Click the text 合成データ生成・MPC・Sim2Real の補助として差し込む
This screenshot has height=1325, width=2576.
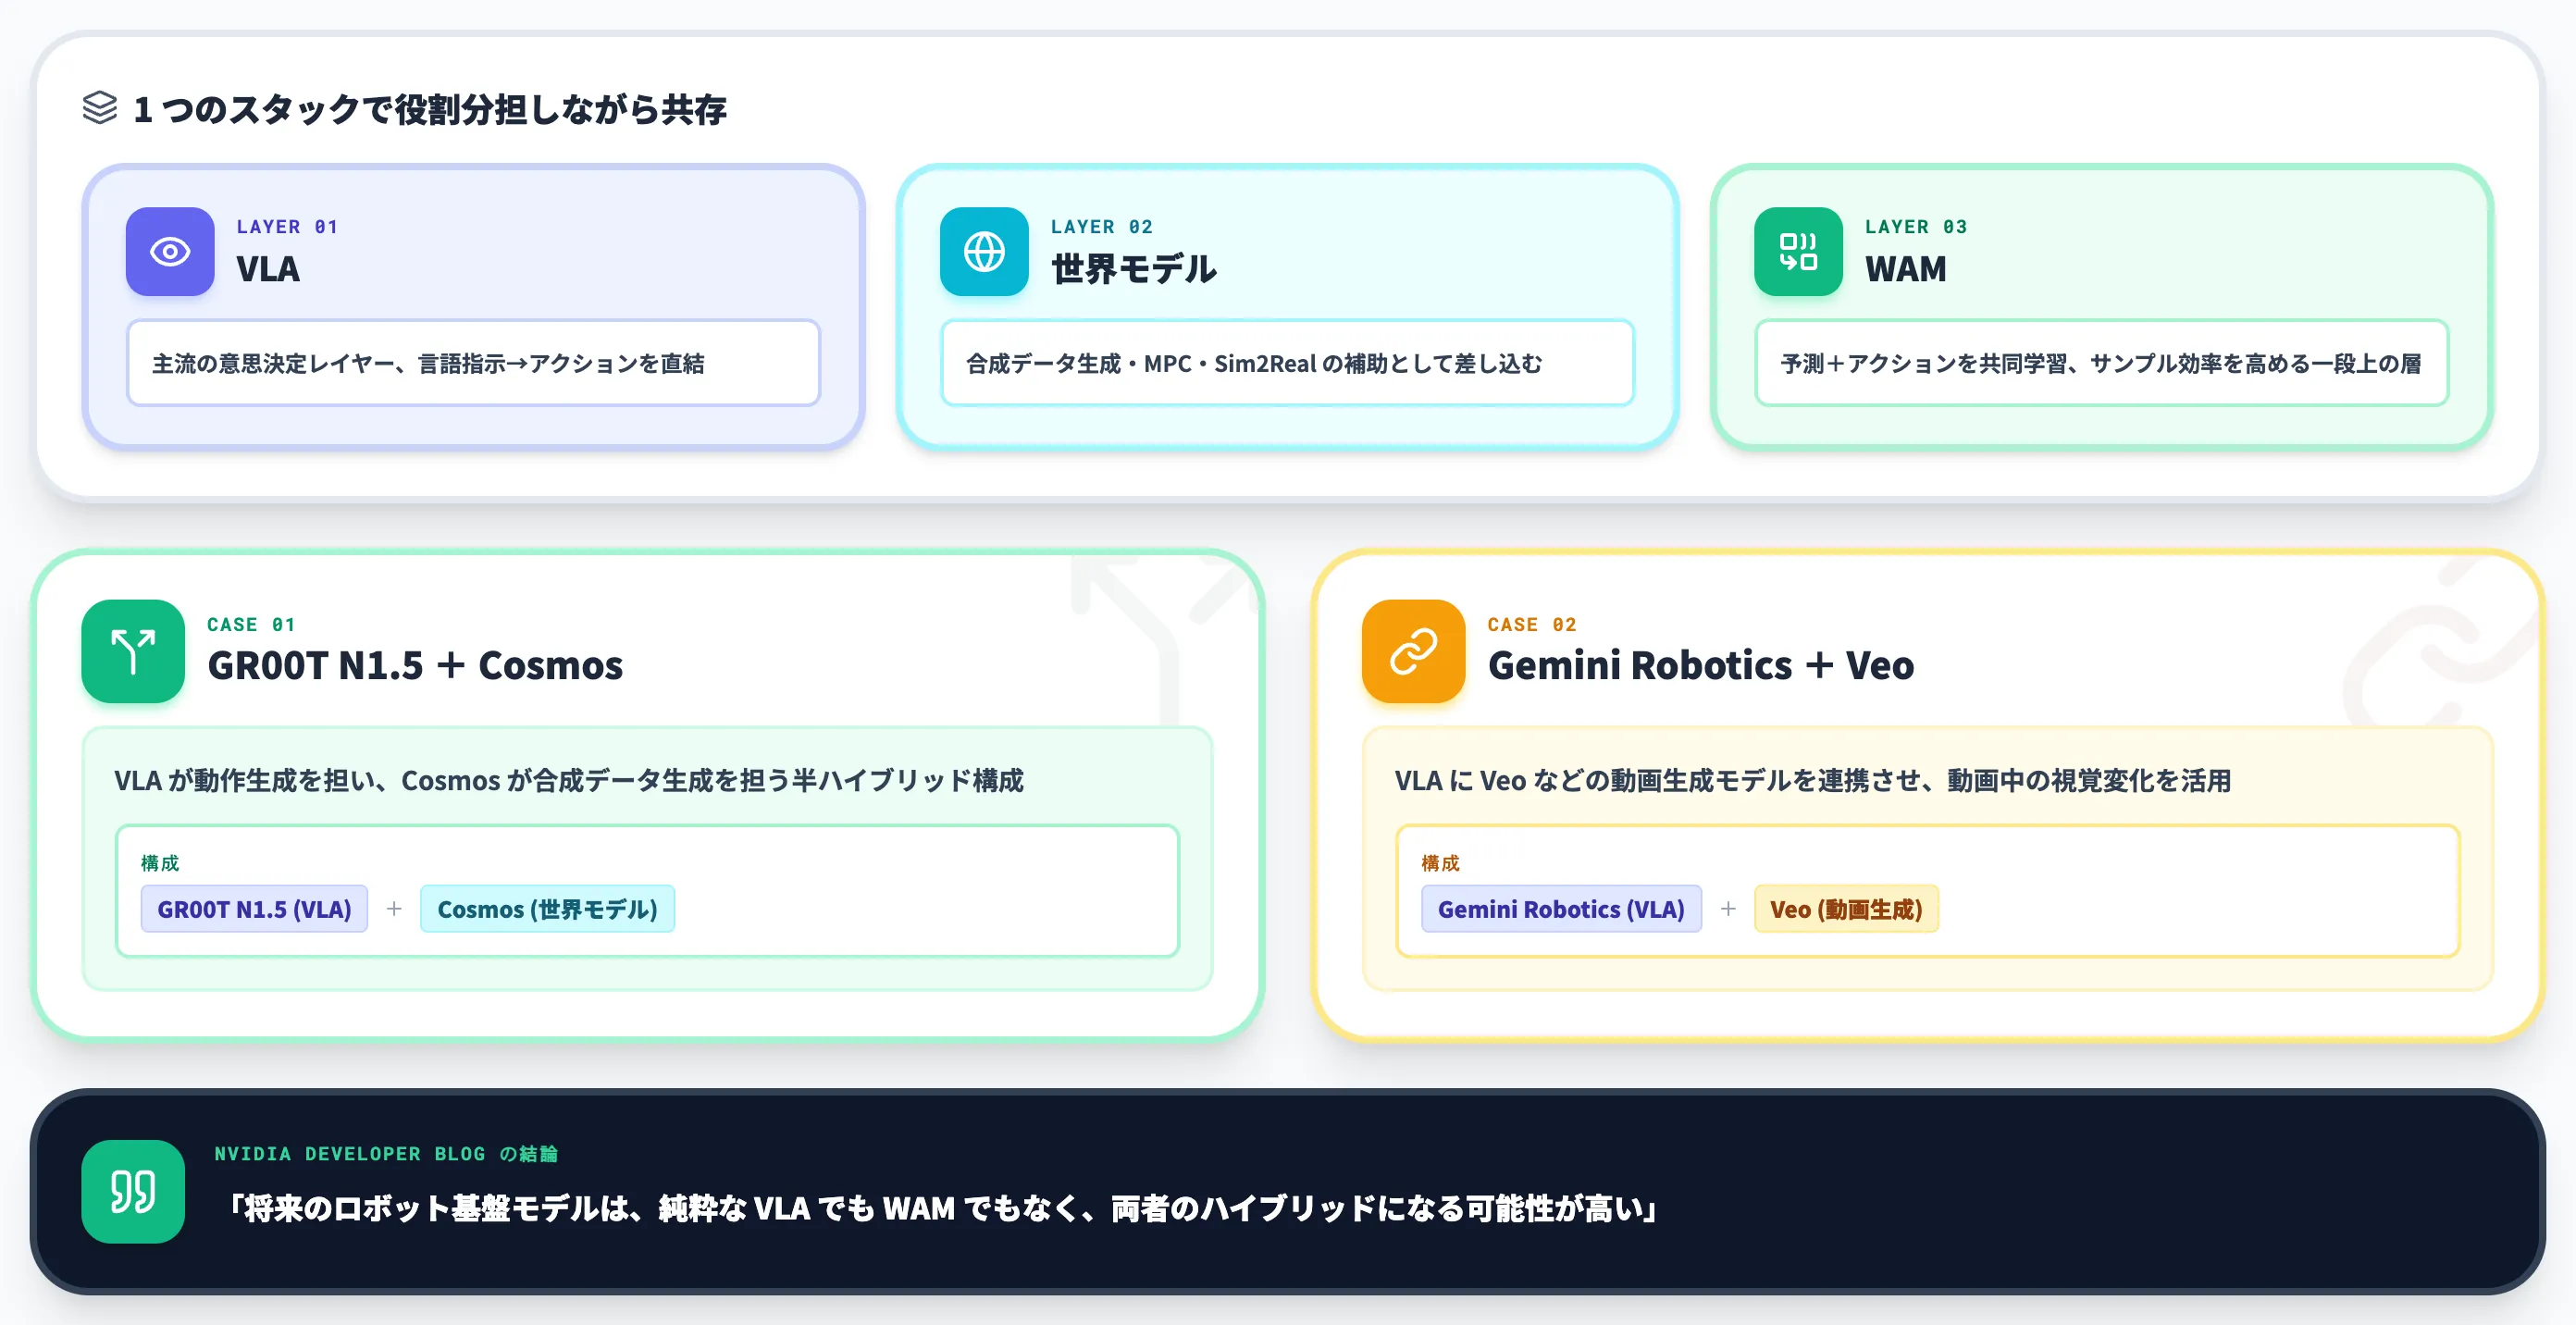tap(1254, 363)
